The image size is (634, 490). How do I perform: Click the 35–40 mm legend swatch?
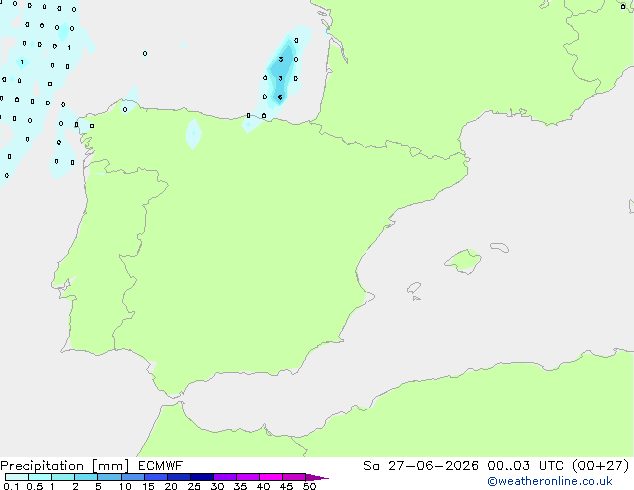(247, 477)
